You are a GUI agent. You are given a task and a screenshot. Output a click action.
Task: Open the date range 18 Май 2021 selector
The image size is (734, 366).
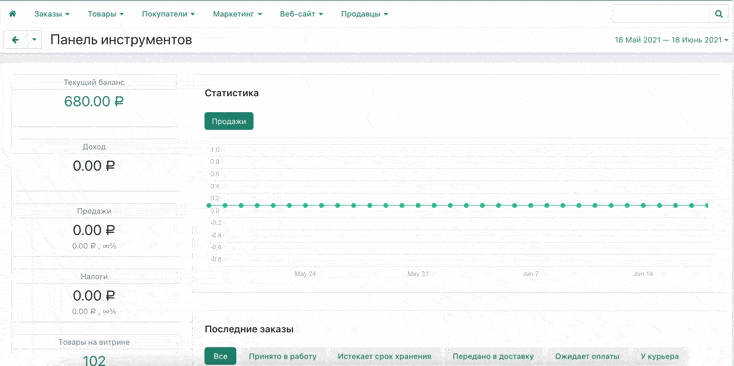click(671, 40)
